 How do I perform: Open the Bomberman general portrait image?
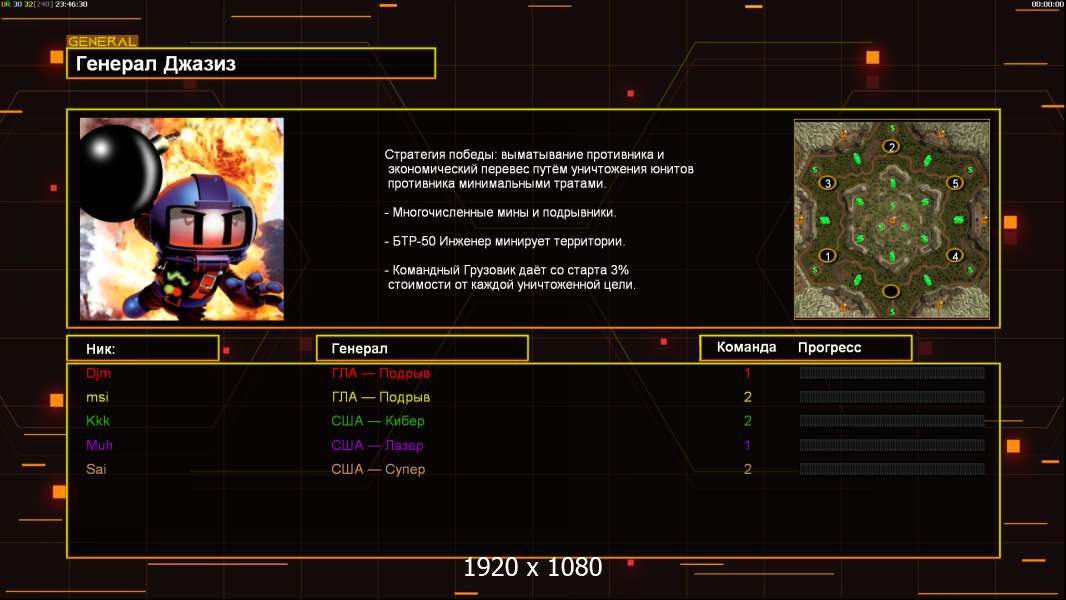(182, 219)
